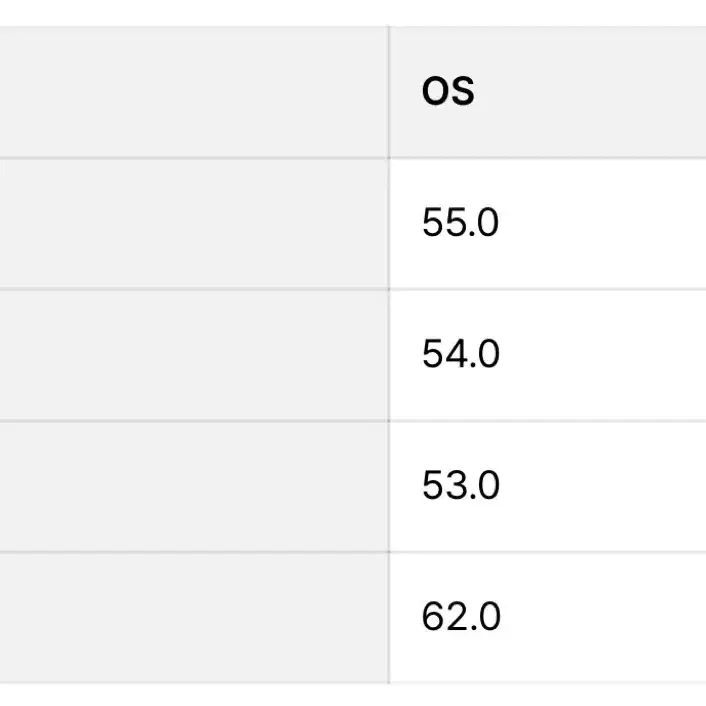Screen dimensions: 706x706
Task: Click the gray cell left of 55.0
Action: pyautogui.click(x=193, y=223)
